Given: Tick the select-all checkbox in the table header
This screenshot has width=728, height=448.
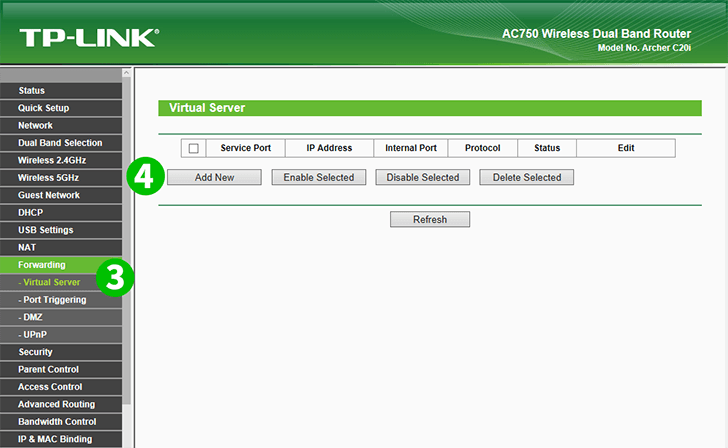Looking at the screenshot, I should 194,148.
